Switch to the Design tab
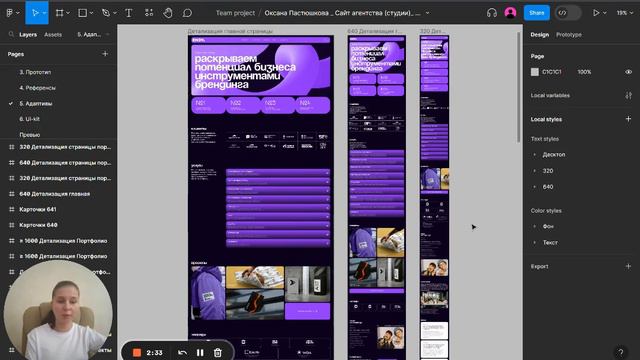The height and width of the screenshot is (360, 640). [540, 35]
